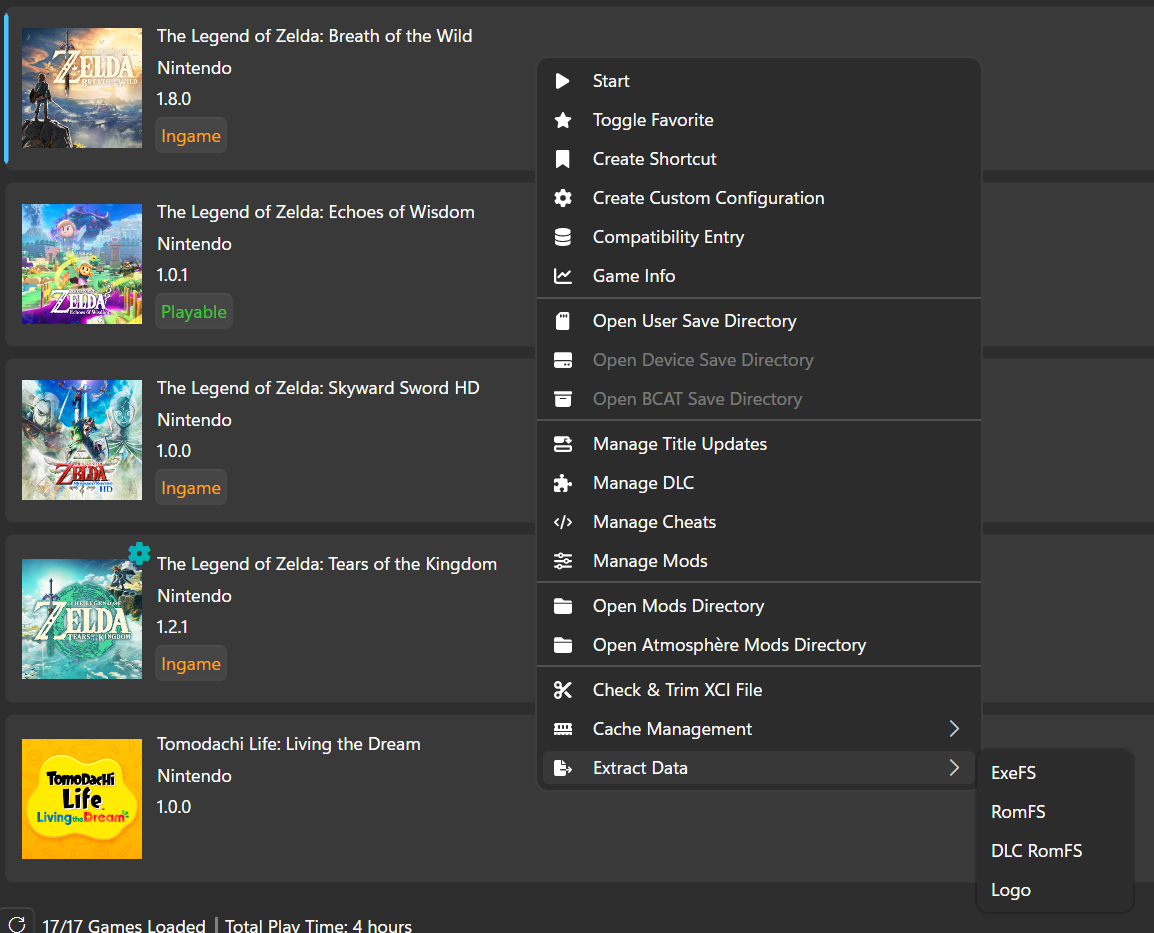Click the Open Mods Directory folder icon
1154x933 pixels.
click(562, 606)
